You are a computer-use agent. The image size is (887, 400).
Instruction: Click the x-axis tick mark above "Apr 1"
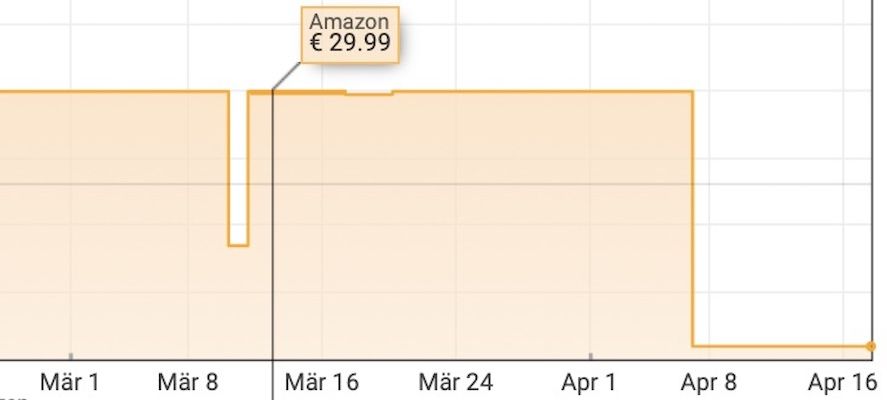[x=590, y=356]
